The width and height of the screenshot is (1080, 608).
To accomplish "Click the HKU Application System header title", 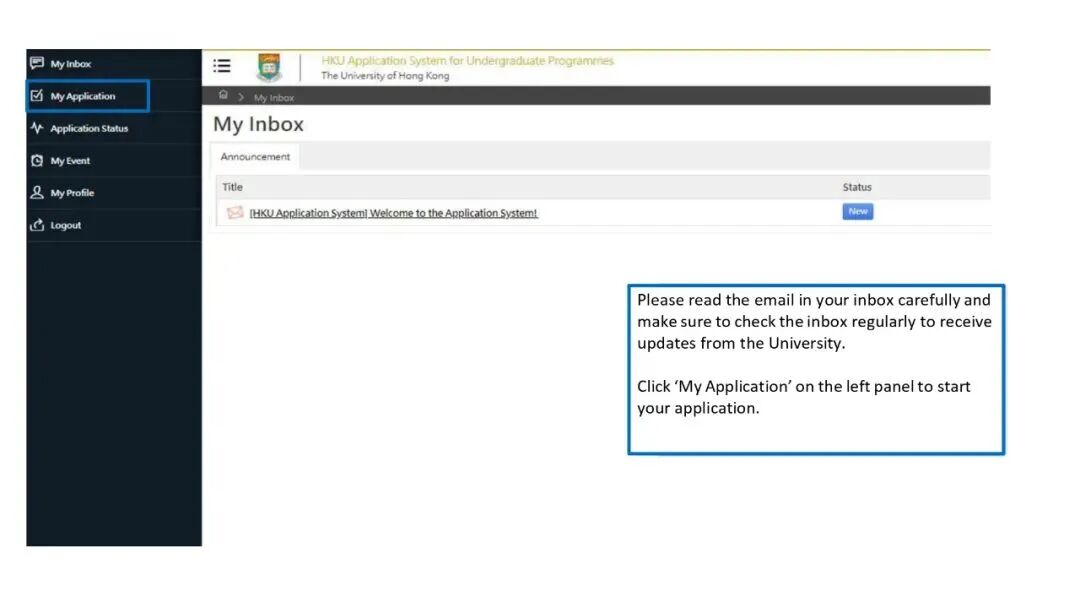I will [467, 61].
